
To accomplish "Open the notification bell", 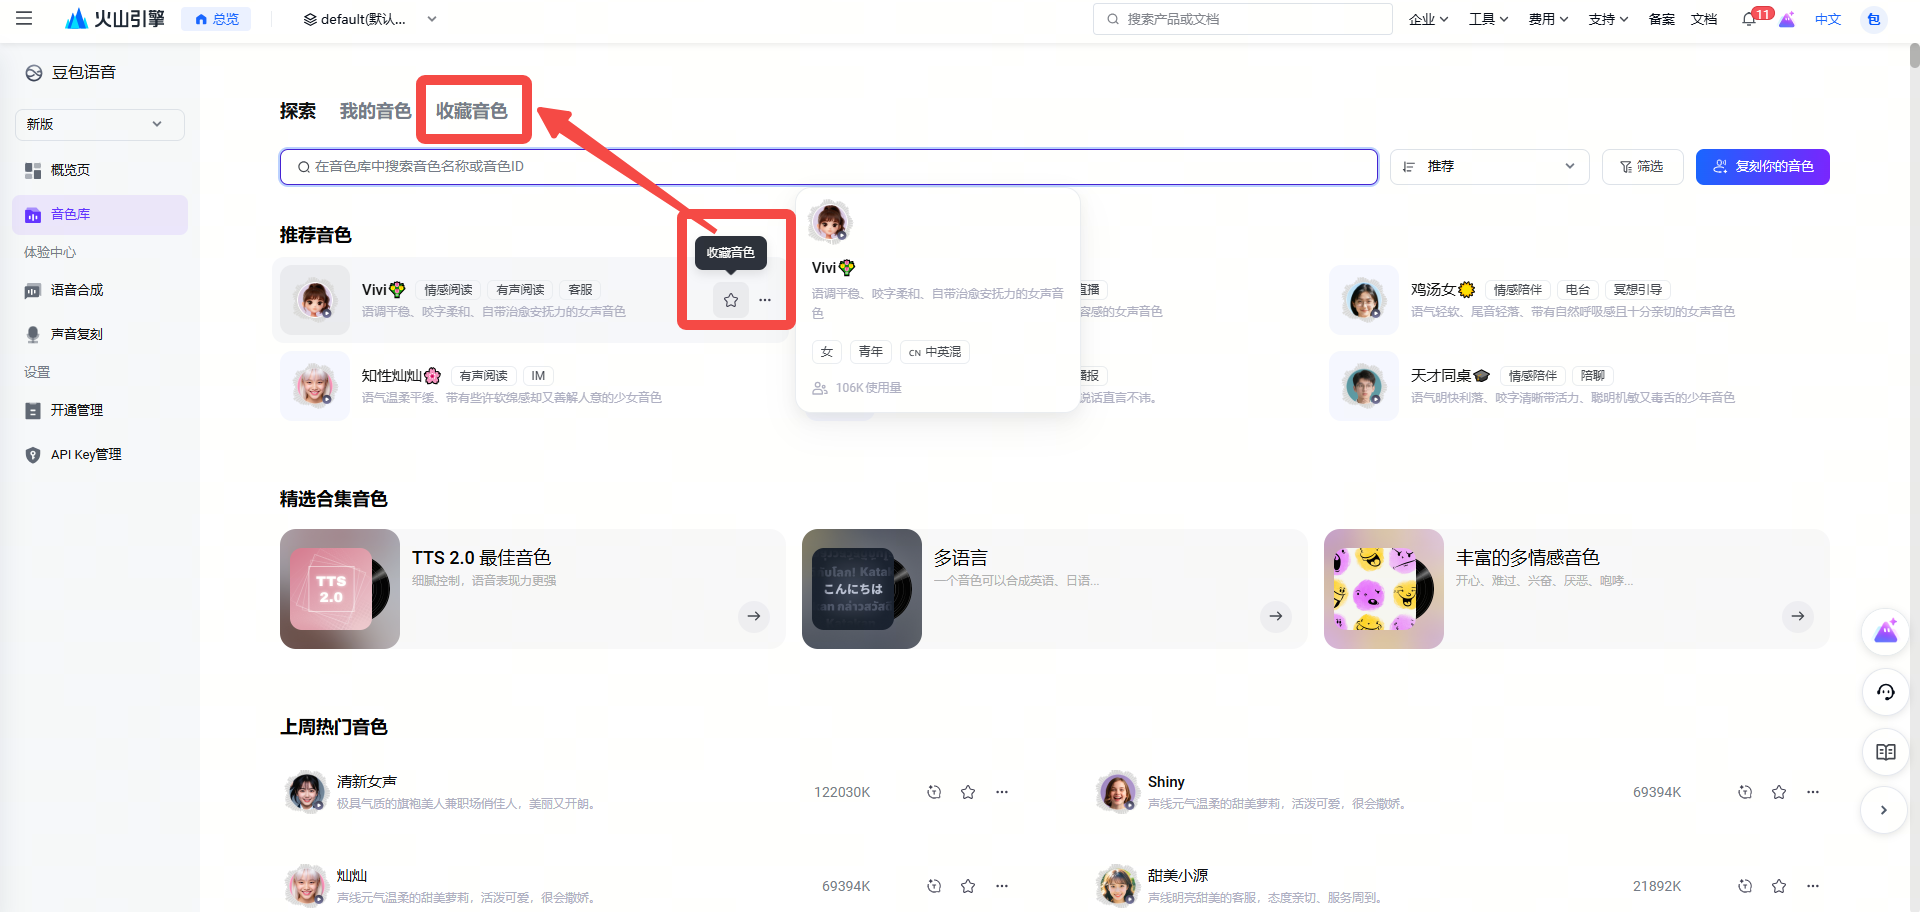I will [x=1749, y=19].
